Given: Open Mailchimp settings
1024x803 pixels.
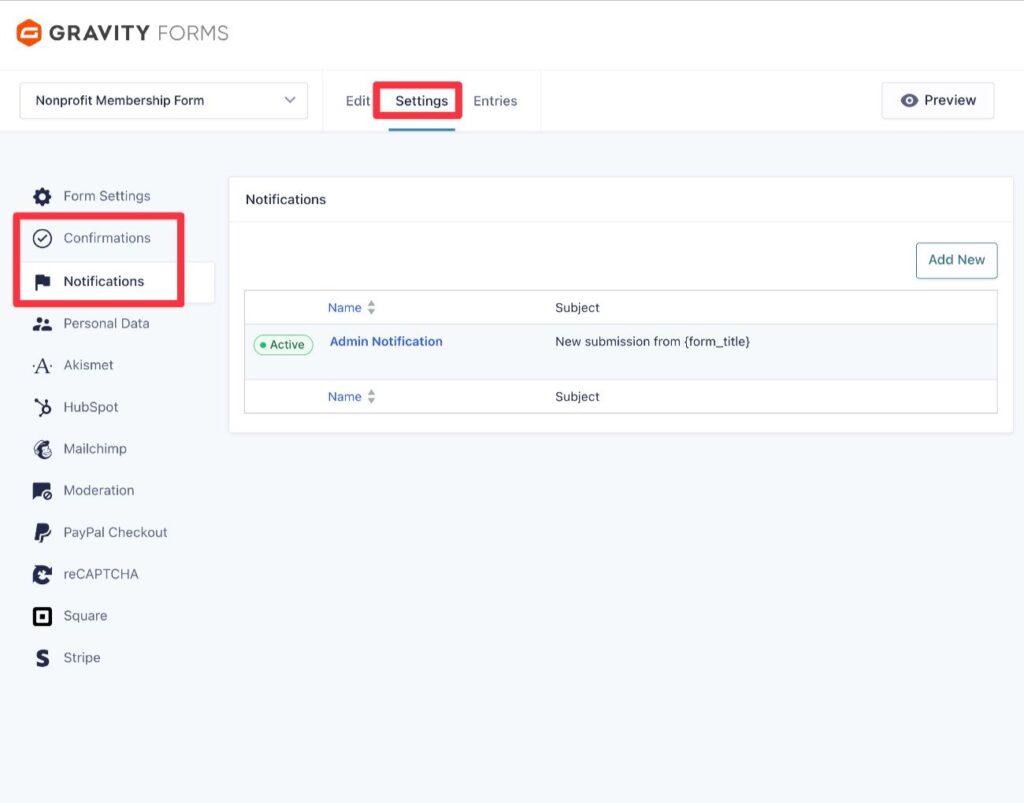Looking at the screenshot, I should [95, 449].
